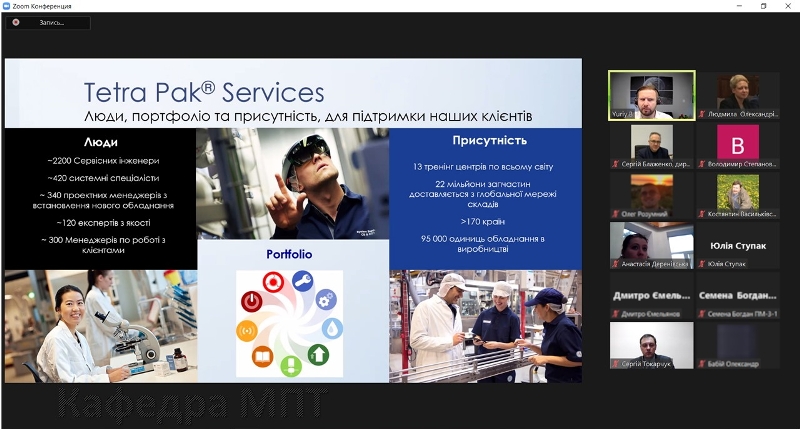Click the '>170 країн' text
Image resolution: width=800 pixels, height=429 pixels.
point(483,222)
